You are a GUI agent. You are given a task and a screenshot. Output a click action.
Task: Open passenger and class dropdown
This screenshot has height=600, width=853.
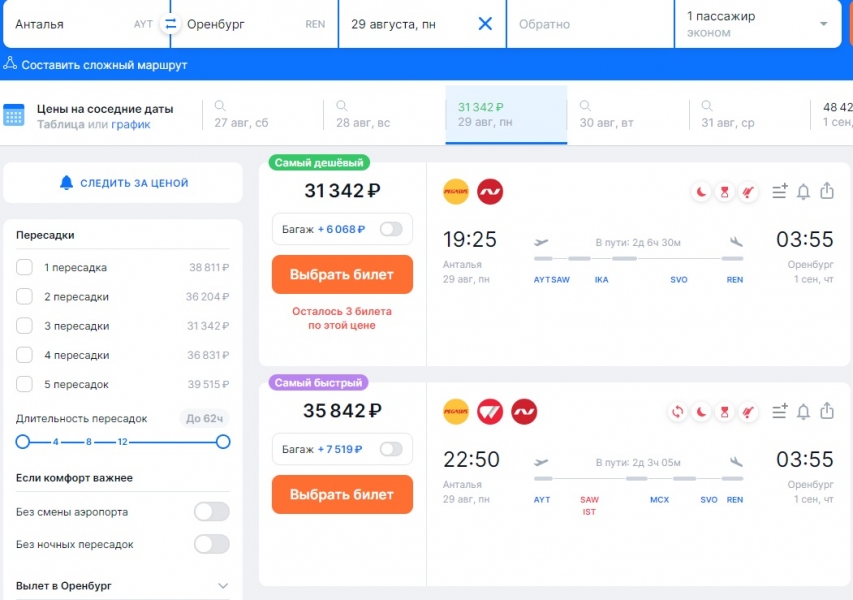(757, 24)
